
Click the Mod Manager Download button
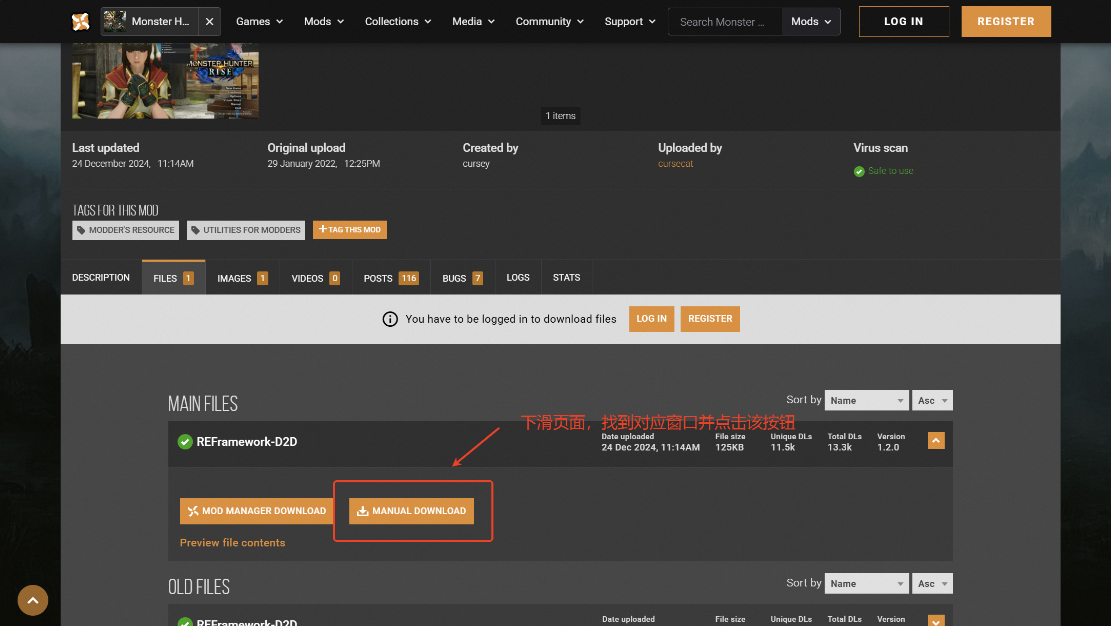coord(256,511)
